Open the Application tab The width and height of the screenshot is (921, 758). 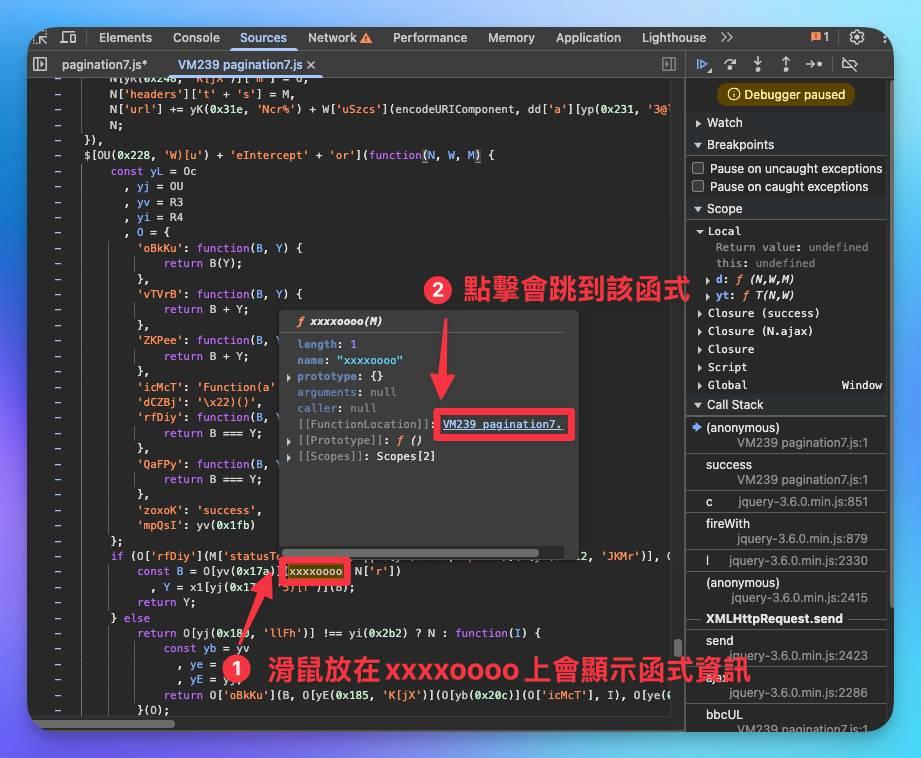pos(588,38)
